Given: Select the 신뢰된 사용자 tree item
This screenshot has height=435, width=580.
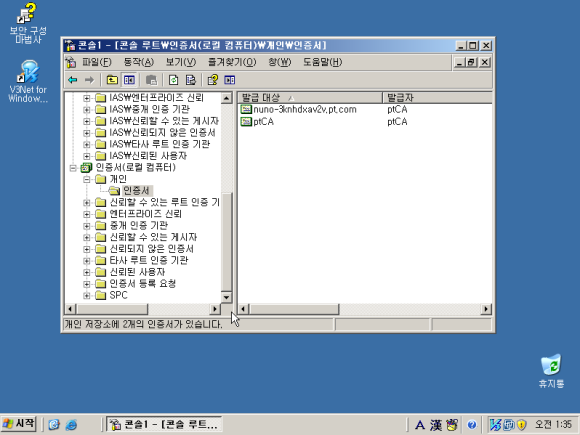Looking at the screenshot, I should click(x=137, y=272).
